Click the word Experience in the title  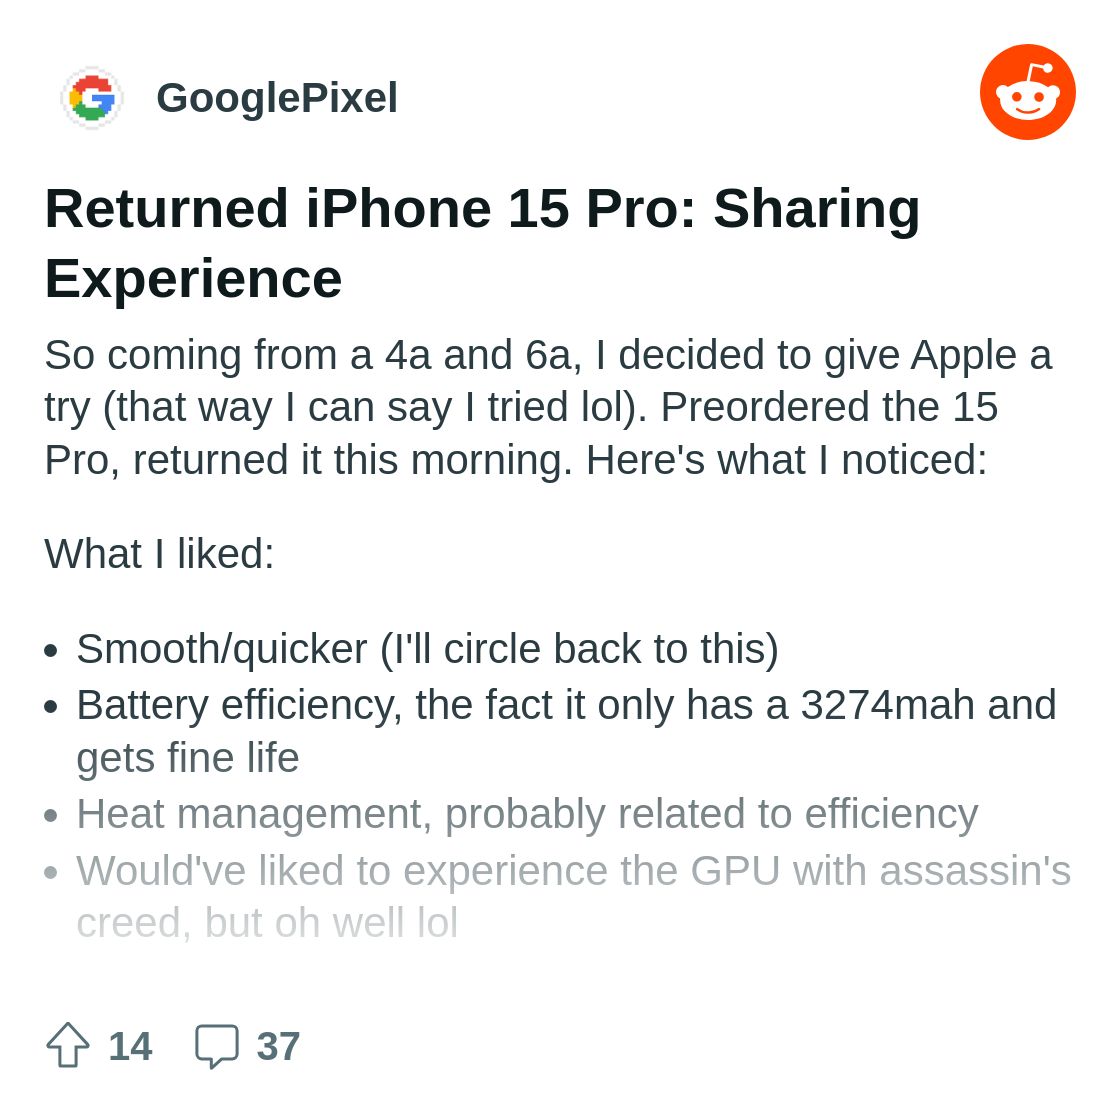pos(194,279)
